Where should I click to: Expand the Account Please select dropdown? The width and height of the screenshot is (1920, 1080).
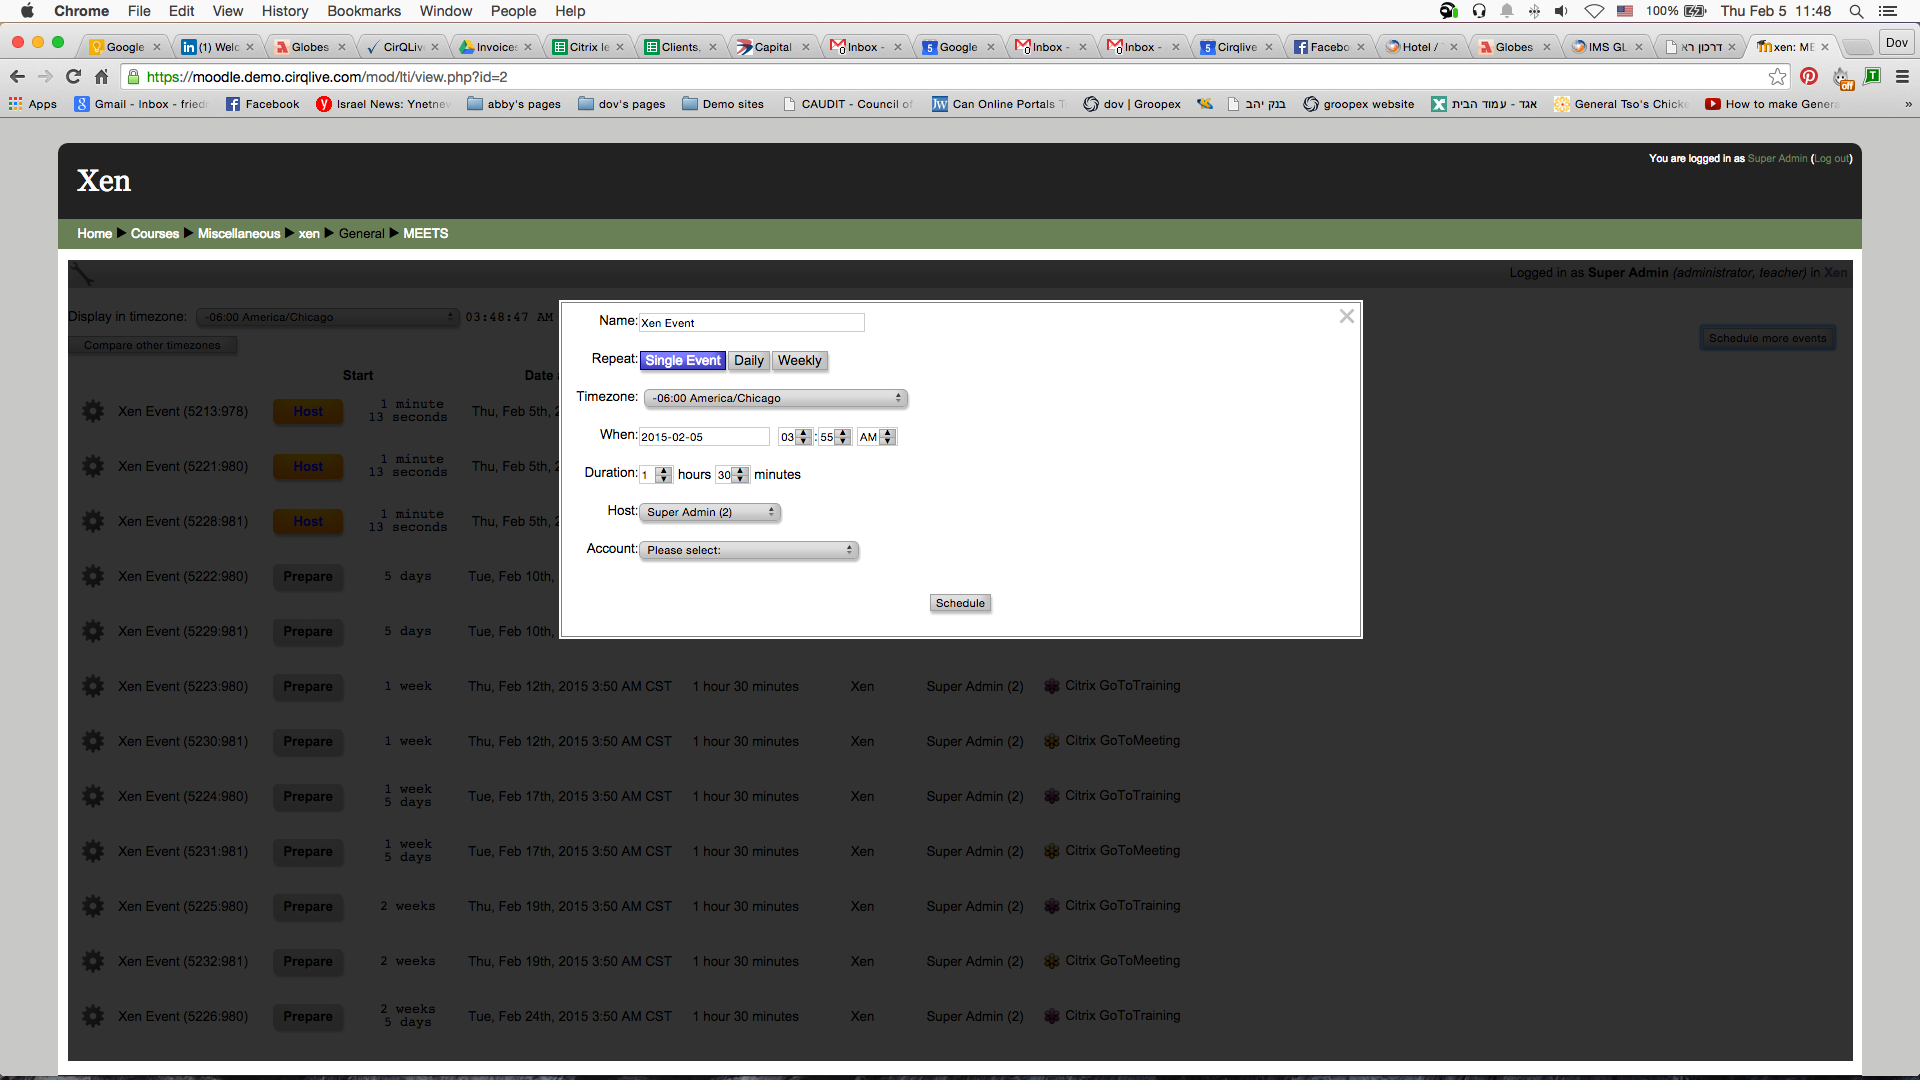(x=748, y=550)
